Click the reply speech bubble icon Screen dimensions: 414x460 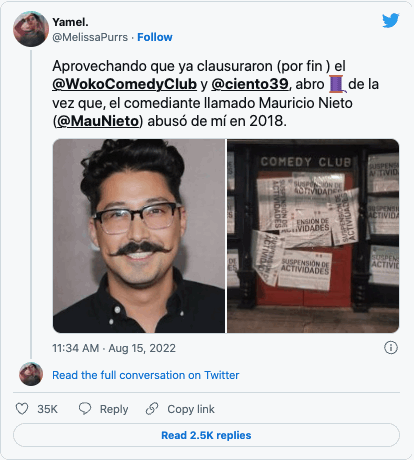[85, 408]
